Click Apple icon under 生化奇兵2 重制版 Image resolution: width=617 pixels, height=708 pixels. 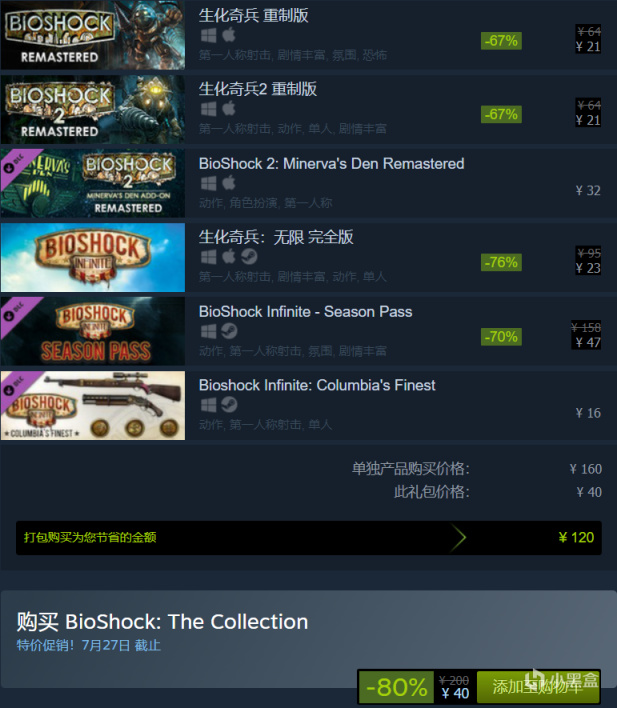tap(229, 108)
